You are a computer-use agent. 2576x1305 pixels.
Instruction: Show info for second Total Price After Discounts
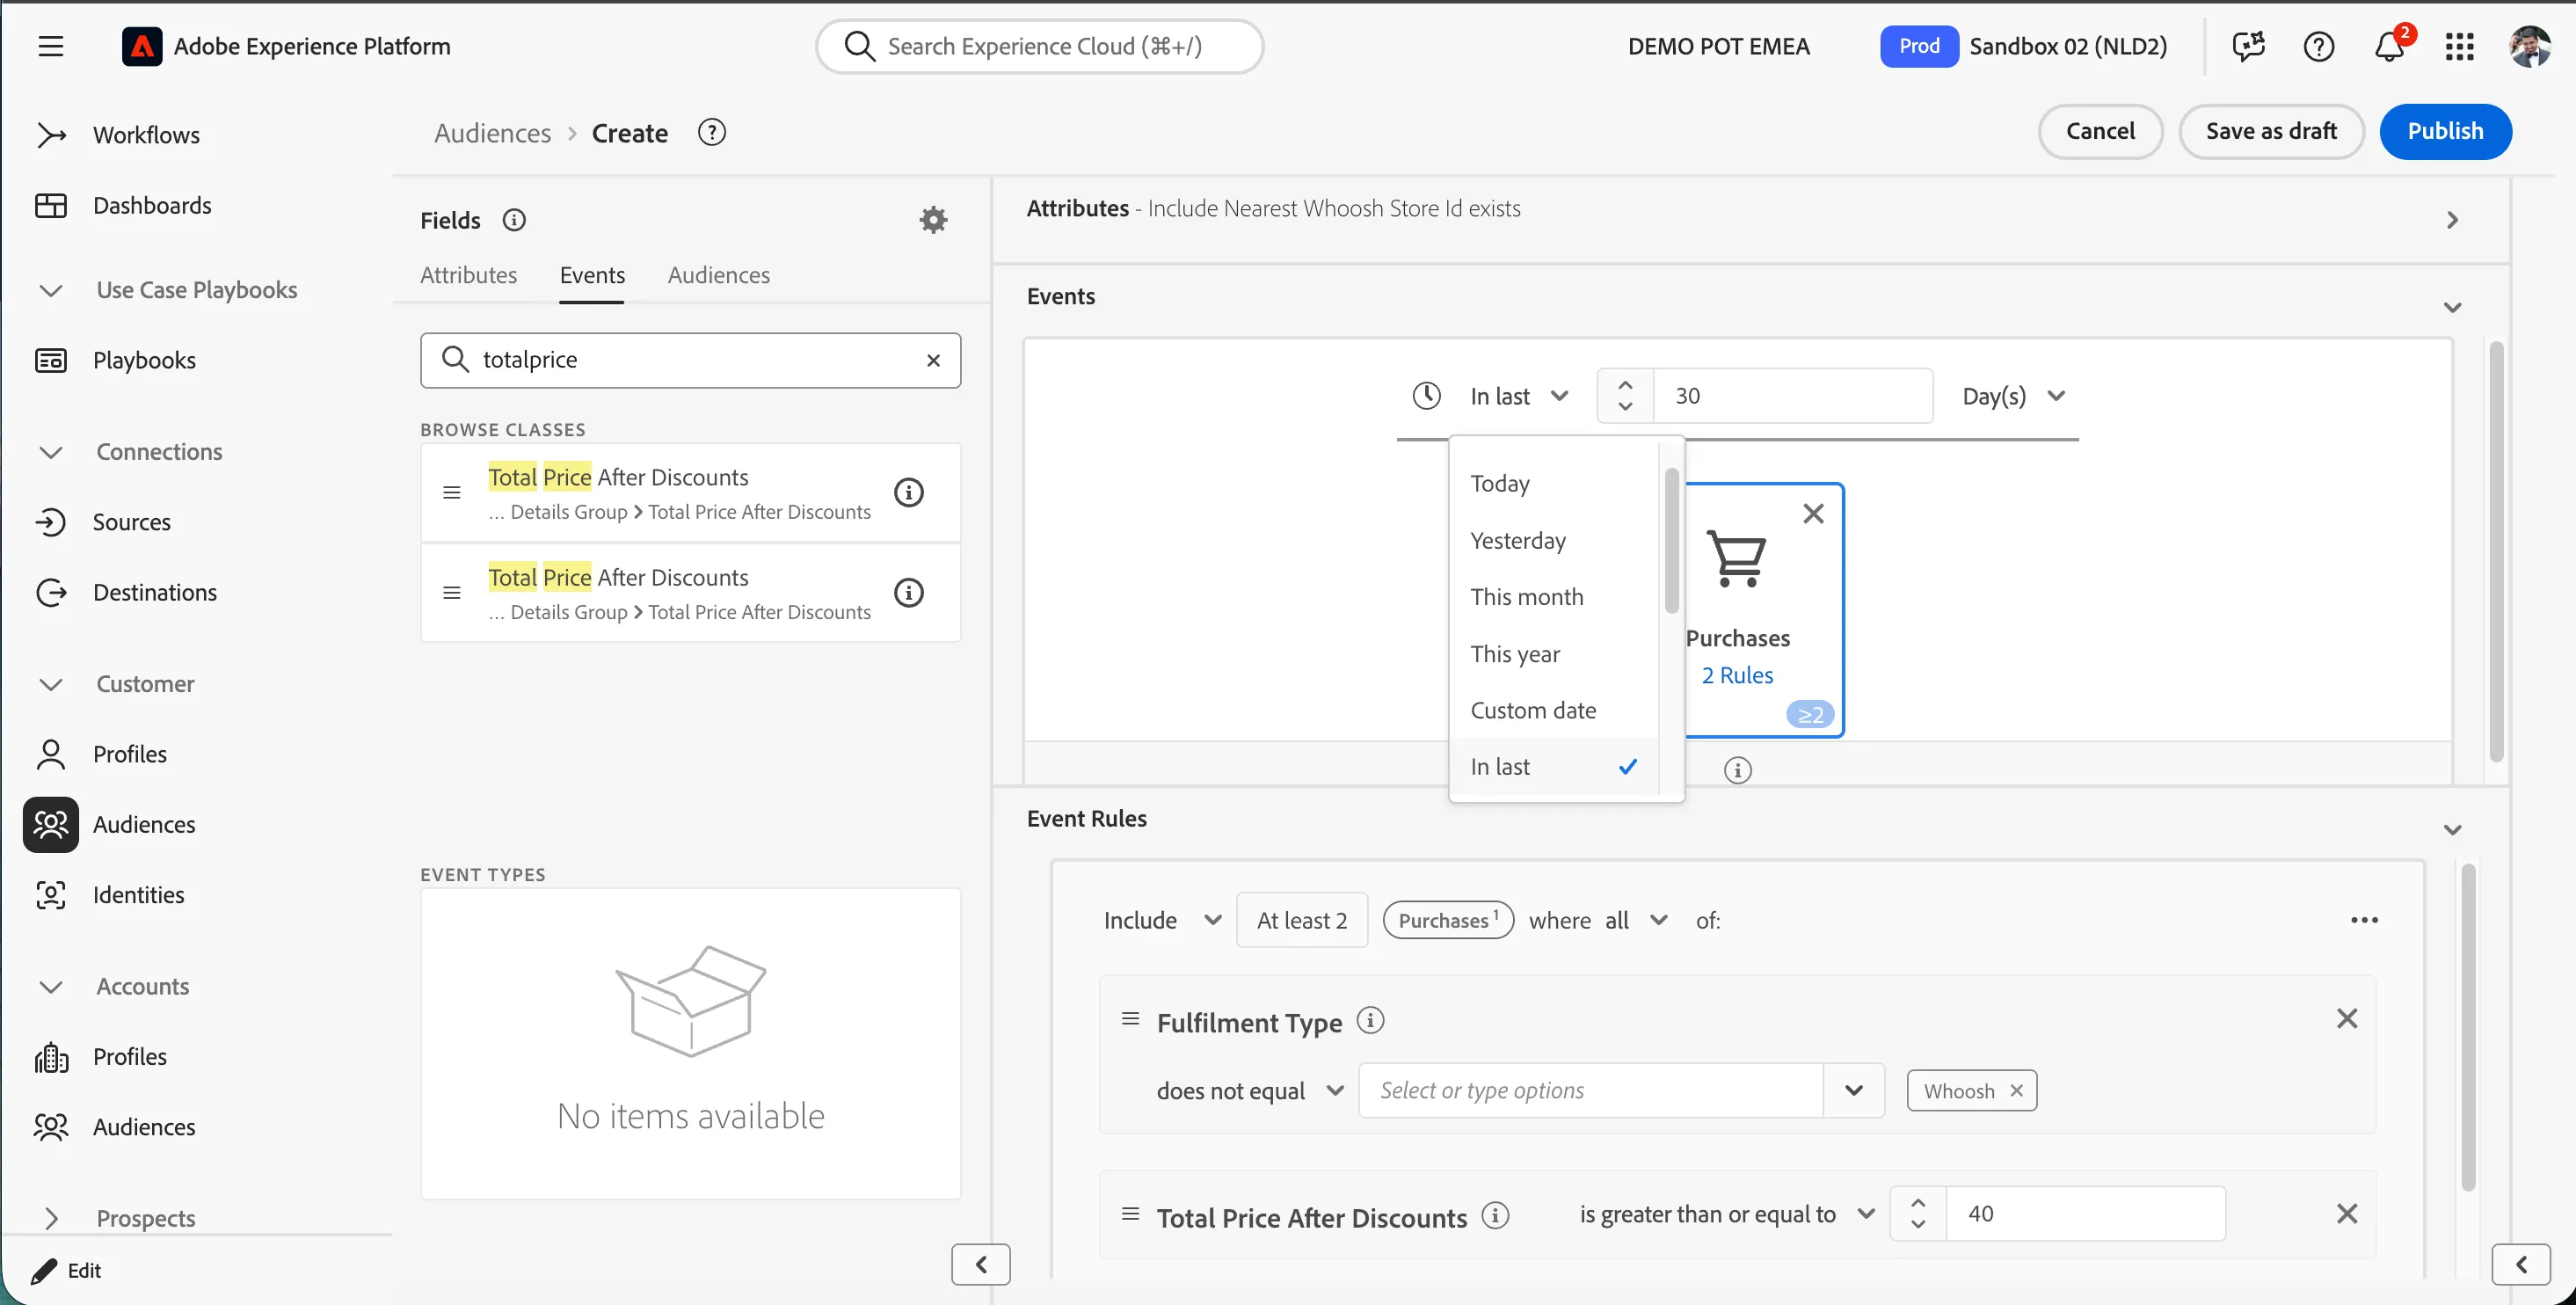908,593
